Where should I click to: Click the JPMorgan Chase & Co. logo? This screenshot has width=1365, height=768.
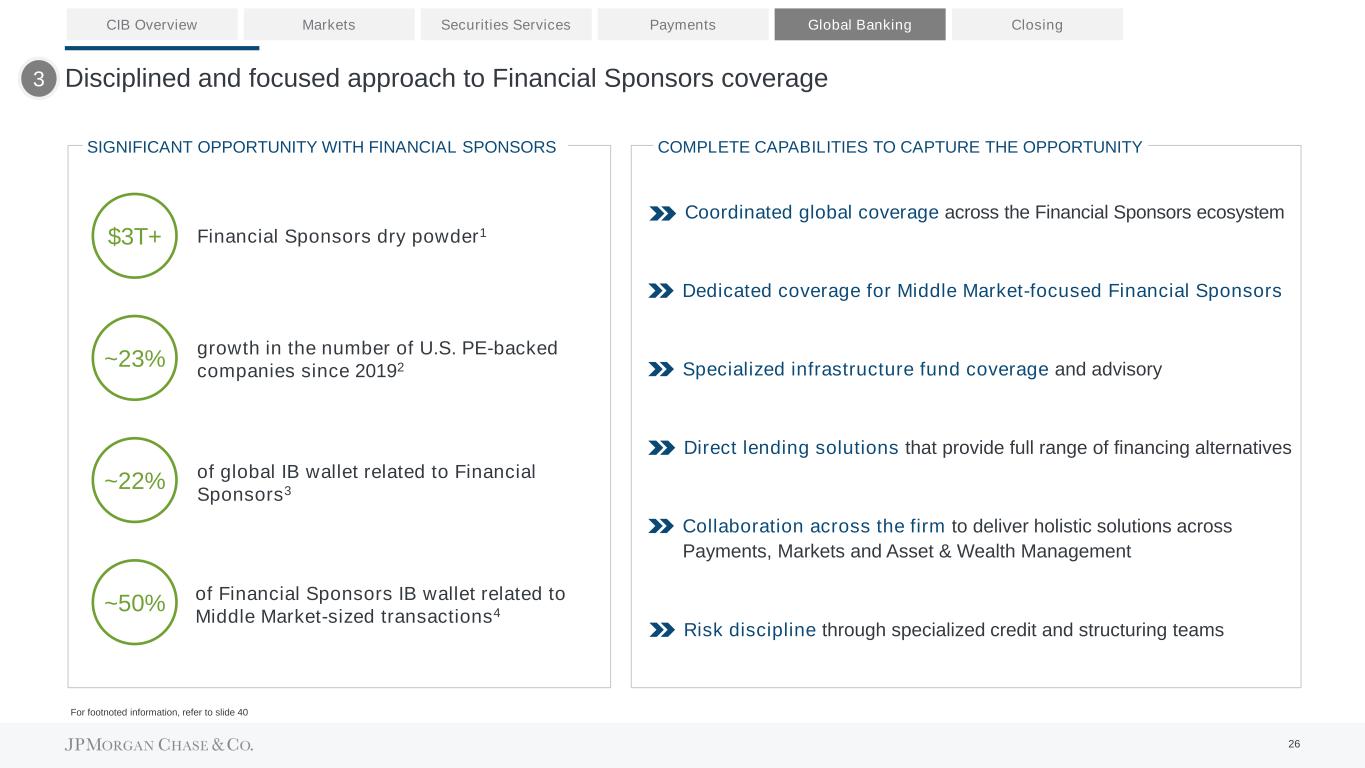pos(159,745)
